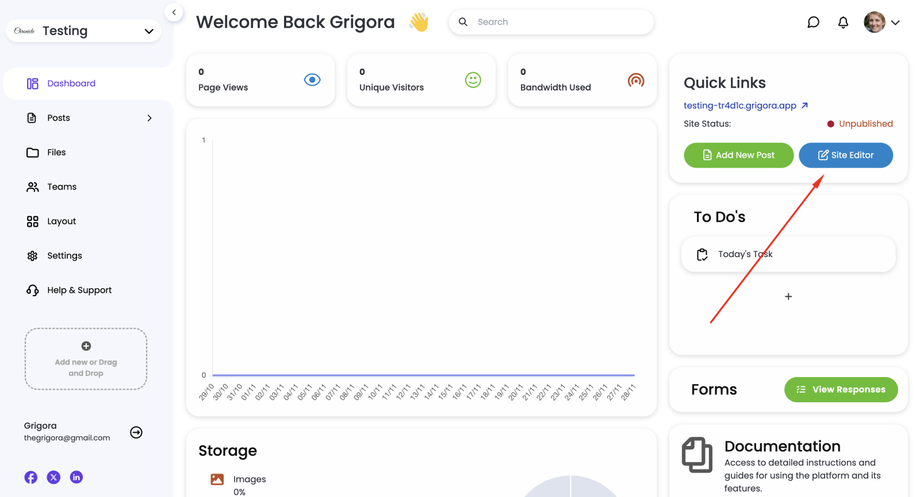The width and height of the screenshot is (920, 497).
Task: Expand the Posts submenu arrow
Action: click(149, 118)
